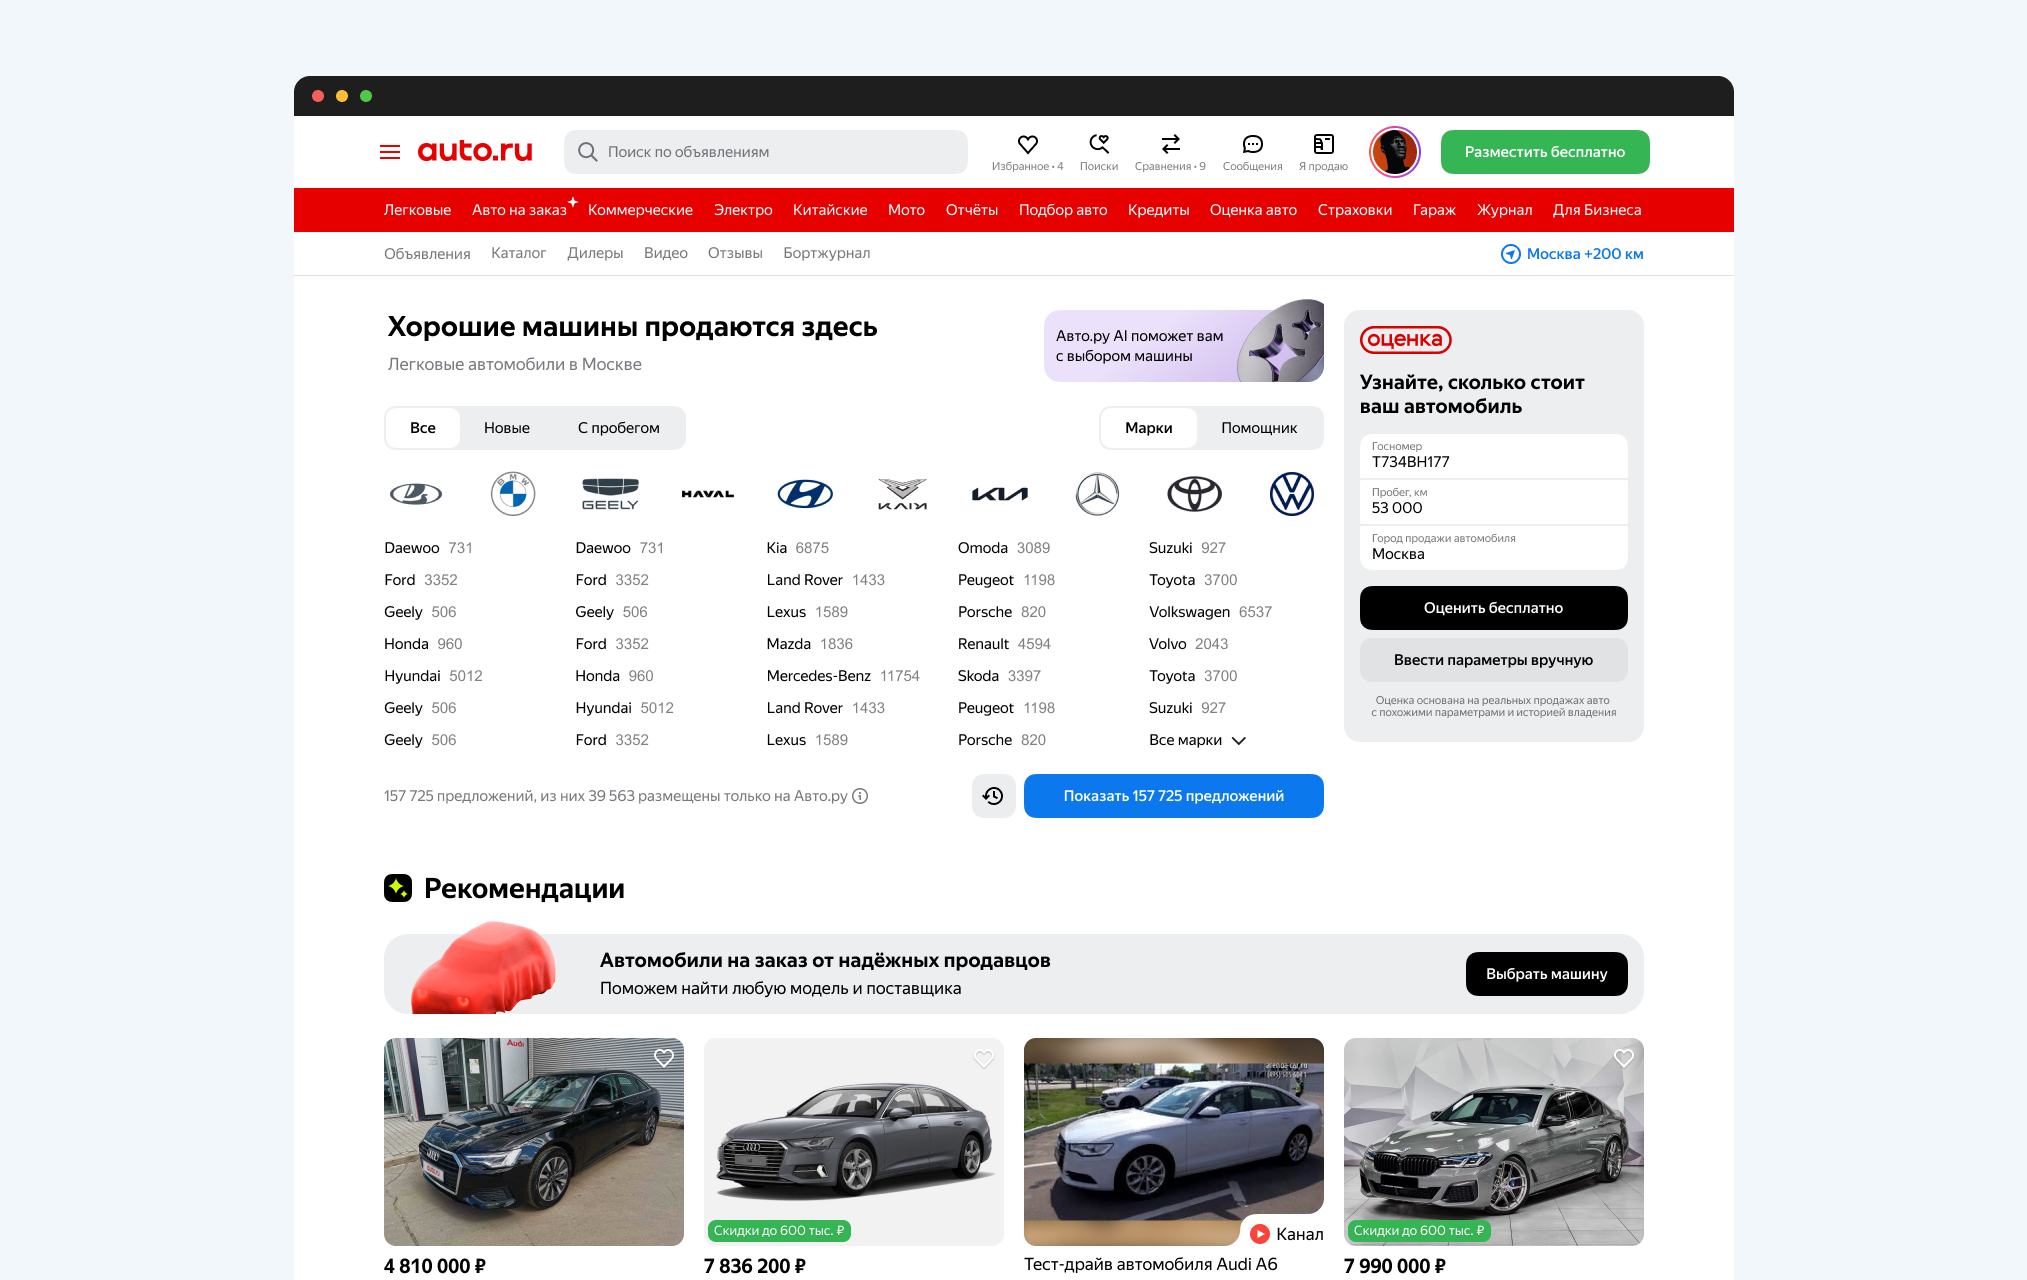Go to 'Дилеры' subnav tab
The height and width of the screenshot is (1280, 2027).
tap(595, 253)
